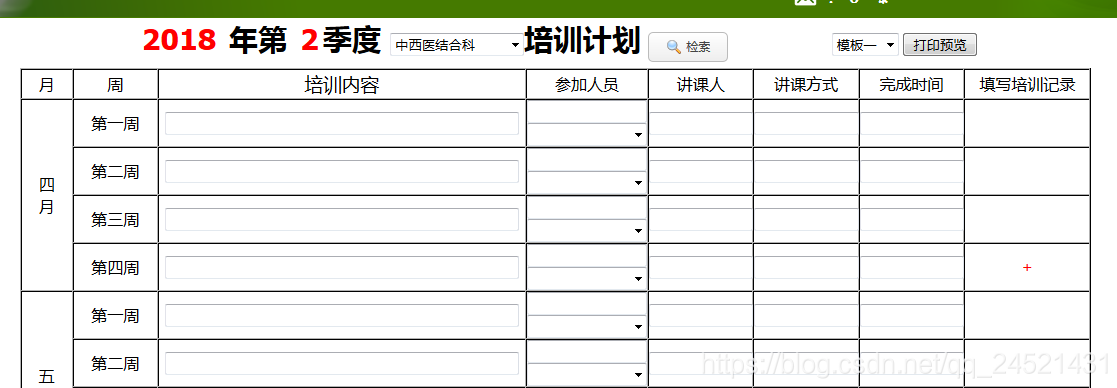Click the 第一周 label under 四月
This screenshot has height=388, width=1117.
click(115, 124)
